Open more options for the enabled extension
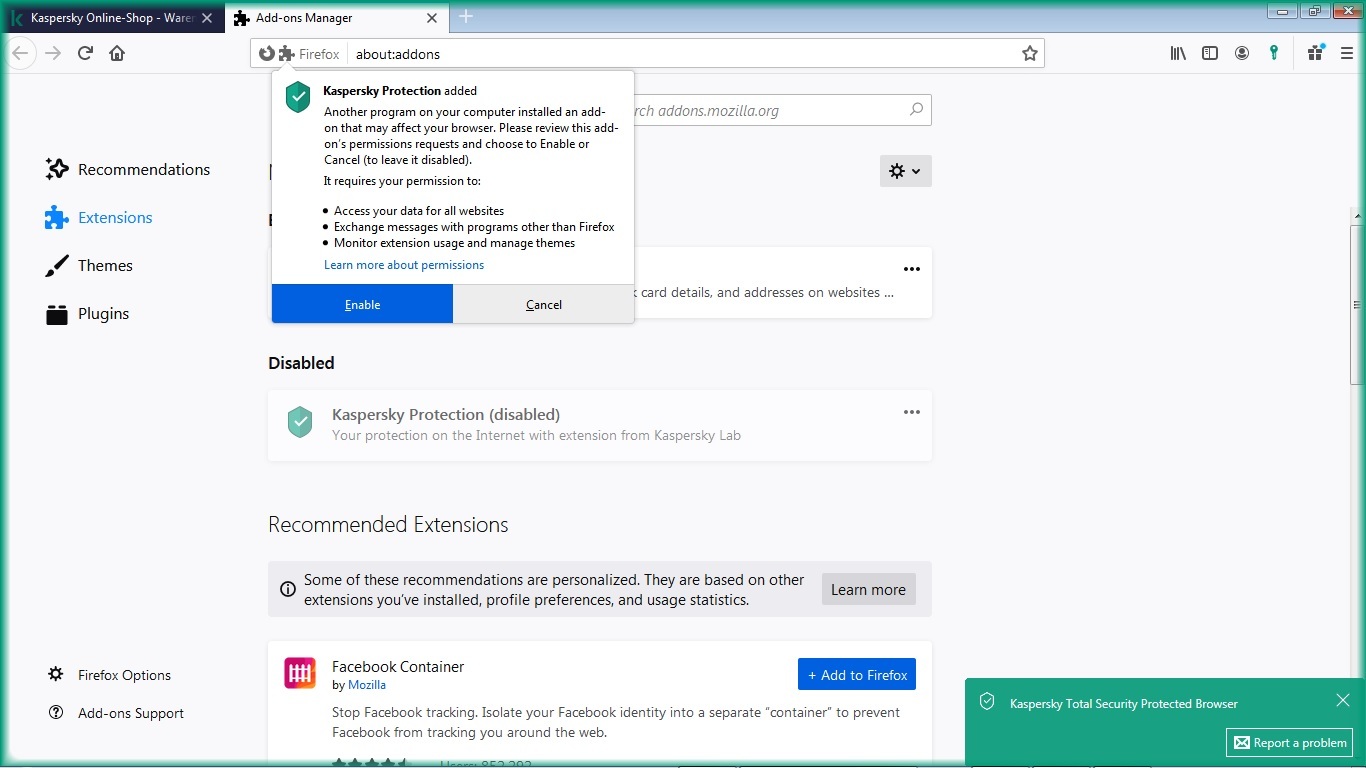Viewport: 1366px width, 768px height. [x=911, y=269]
